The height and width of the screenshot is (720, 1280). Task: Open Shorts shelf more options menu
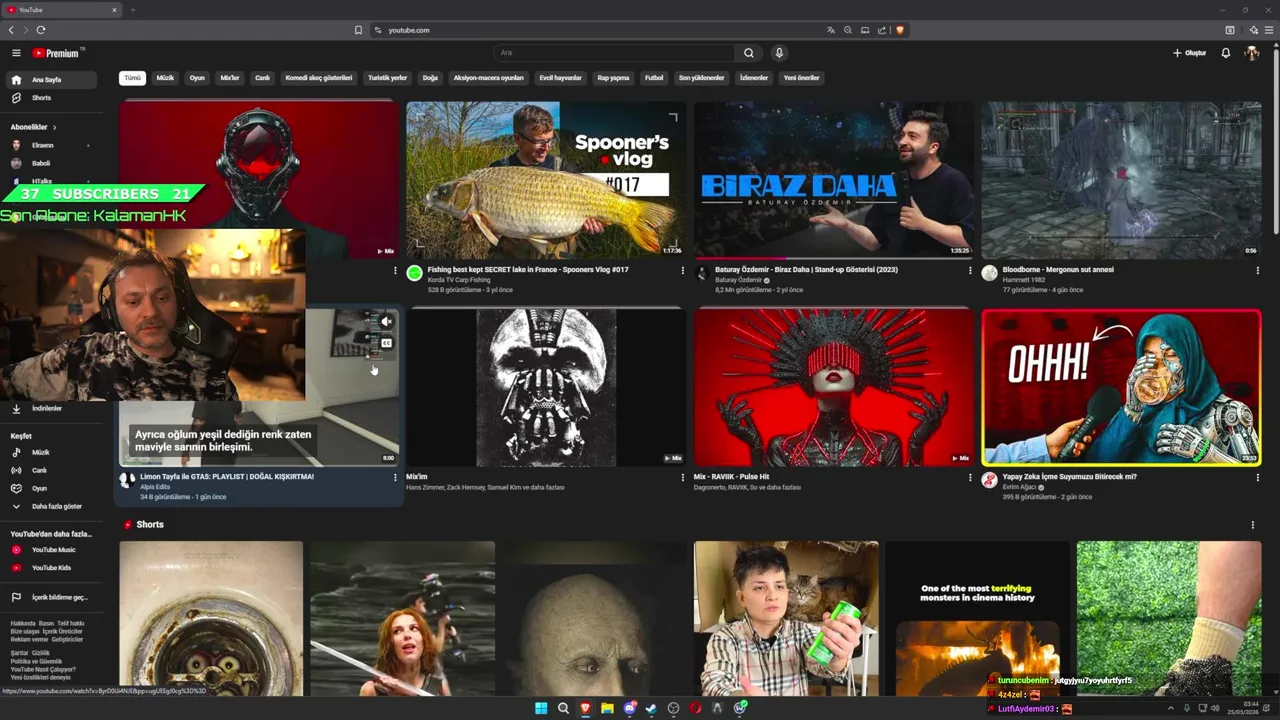click(x=1252, y=525)
